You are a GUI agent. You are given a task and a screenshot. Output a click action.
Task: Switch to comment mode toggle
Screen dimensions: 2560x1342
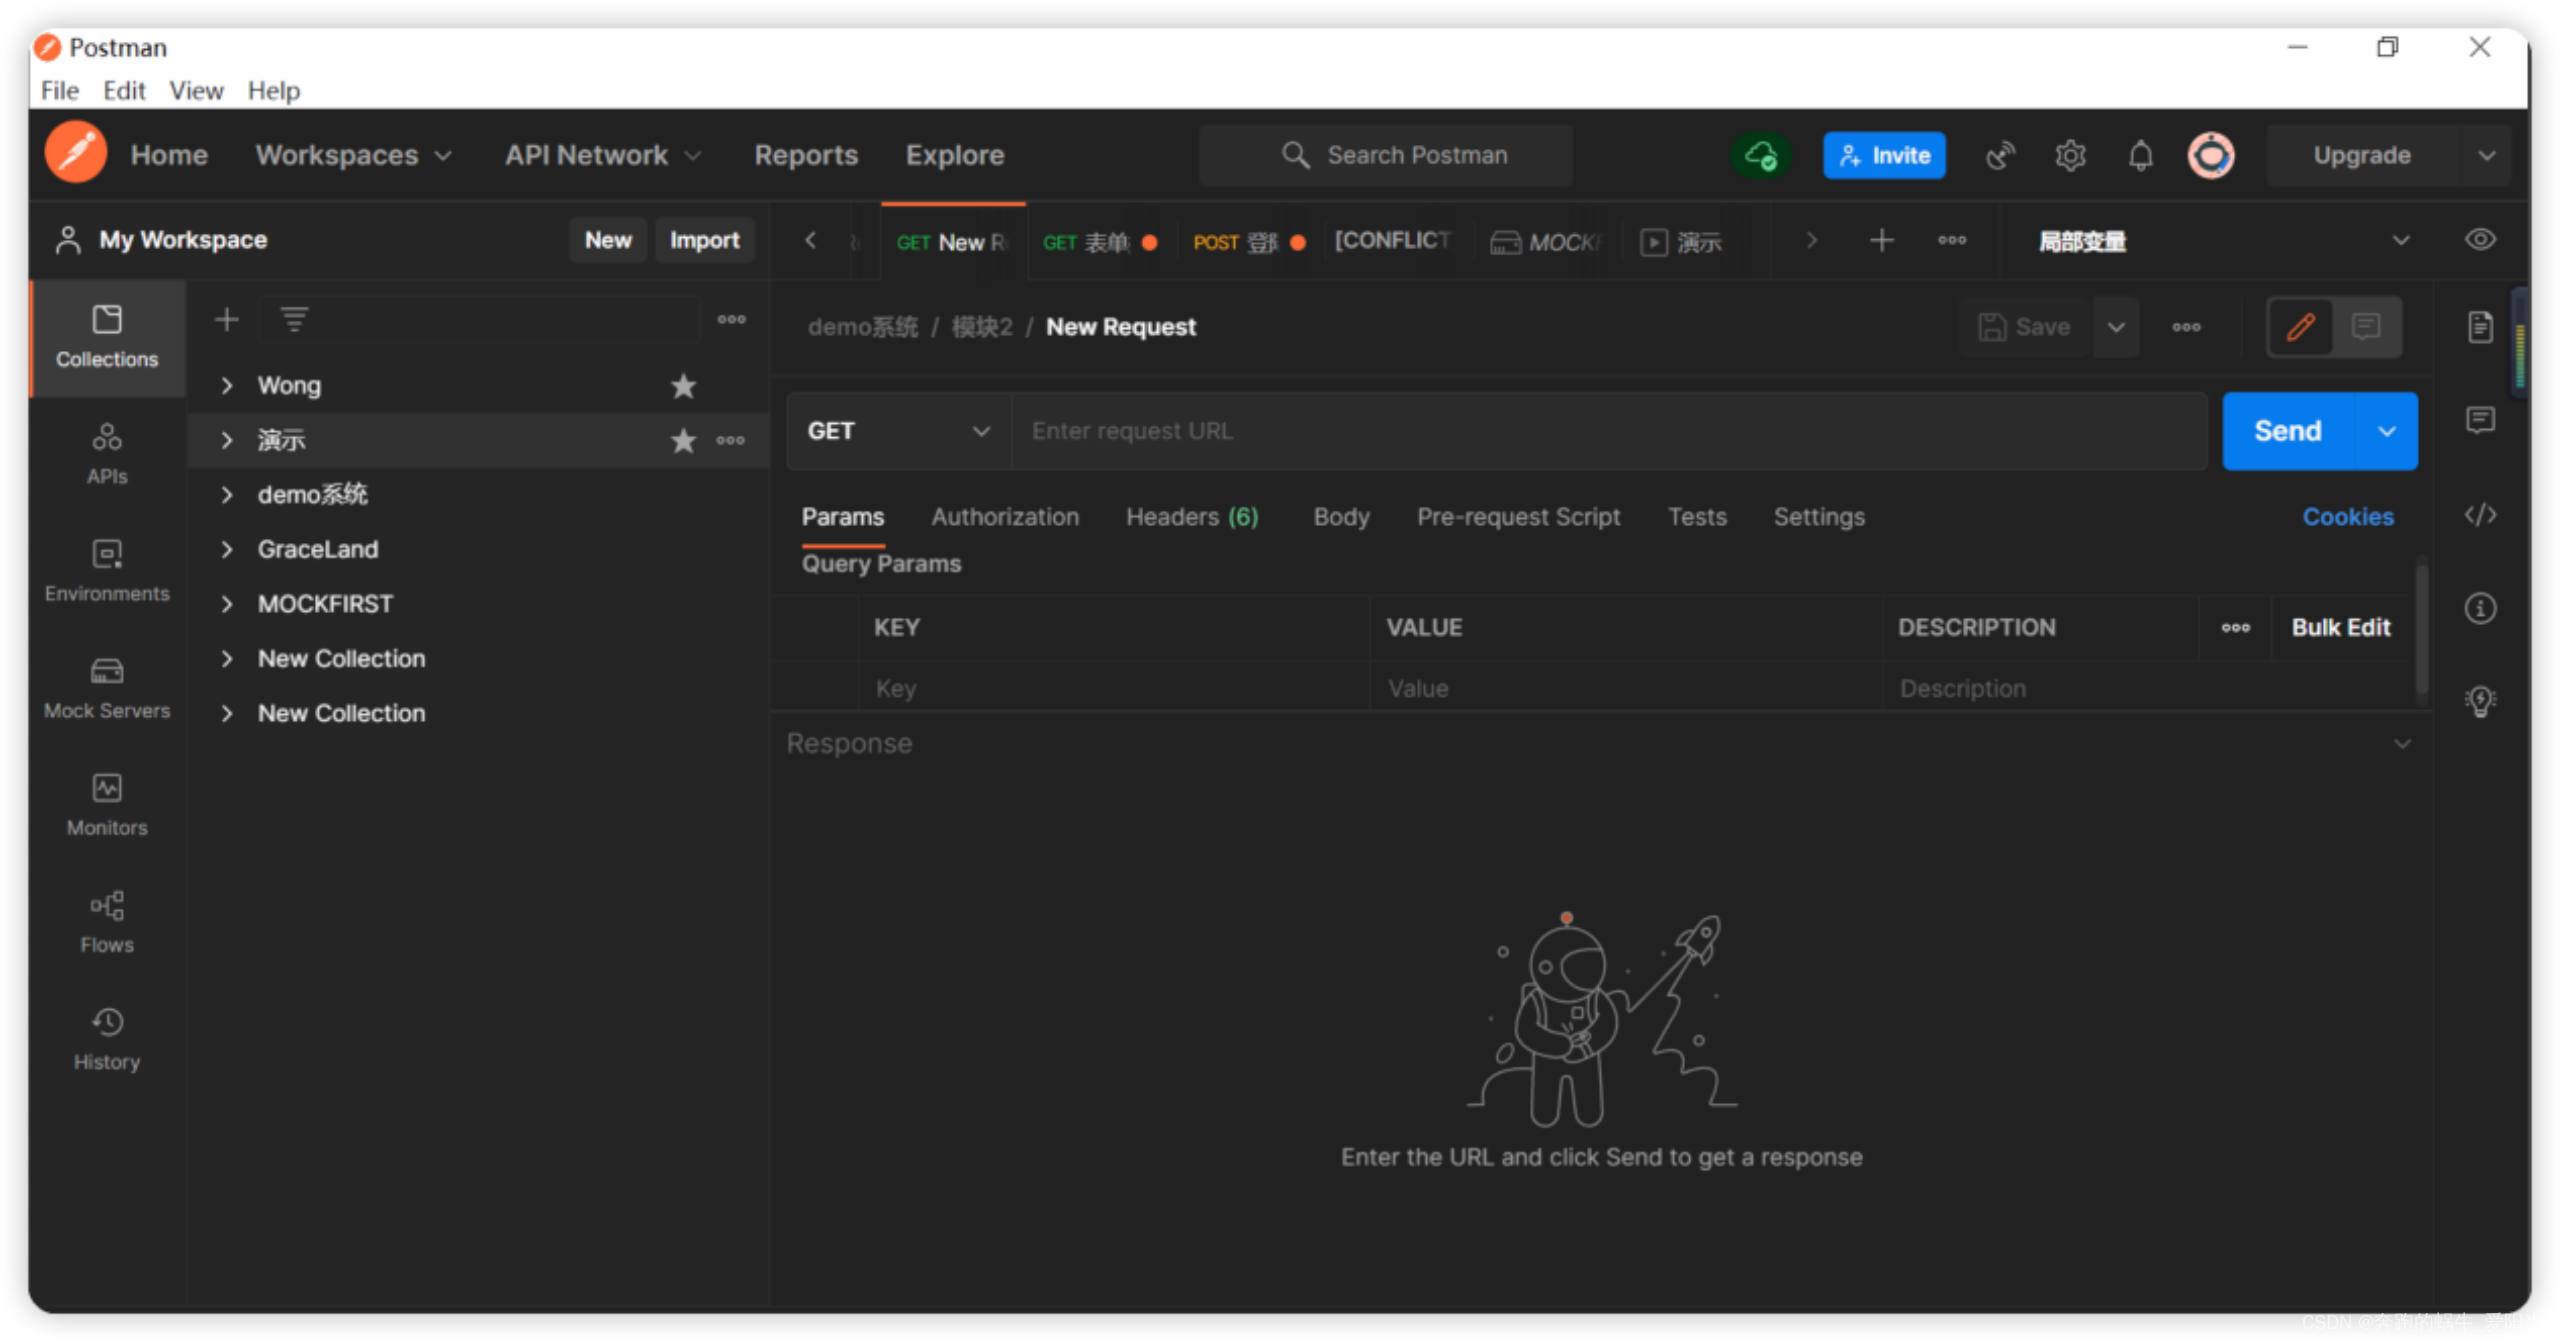(x=2366, y=327)
